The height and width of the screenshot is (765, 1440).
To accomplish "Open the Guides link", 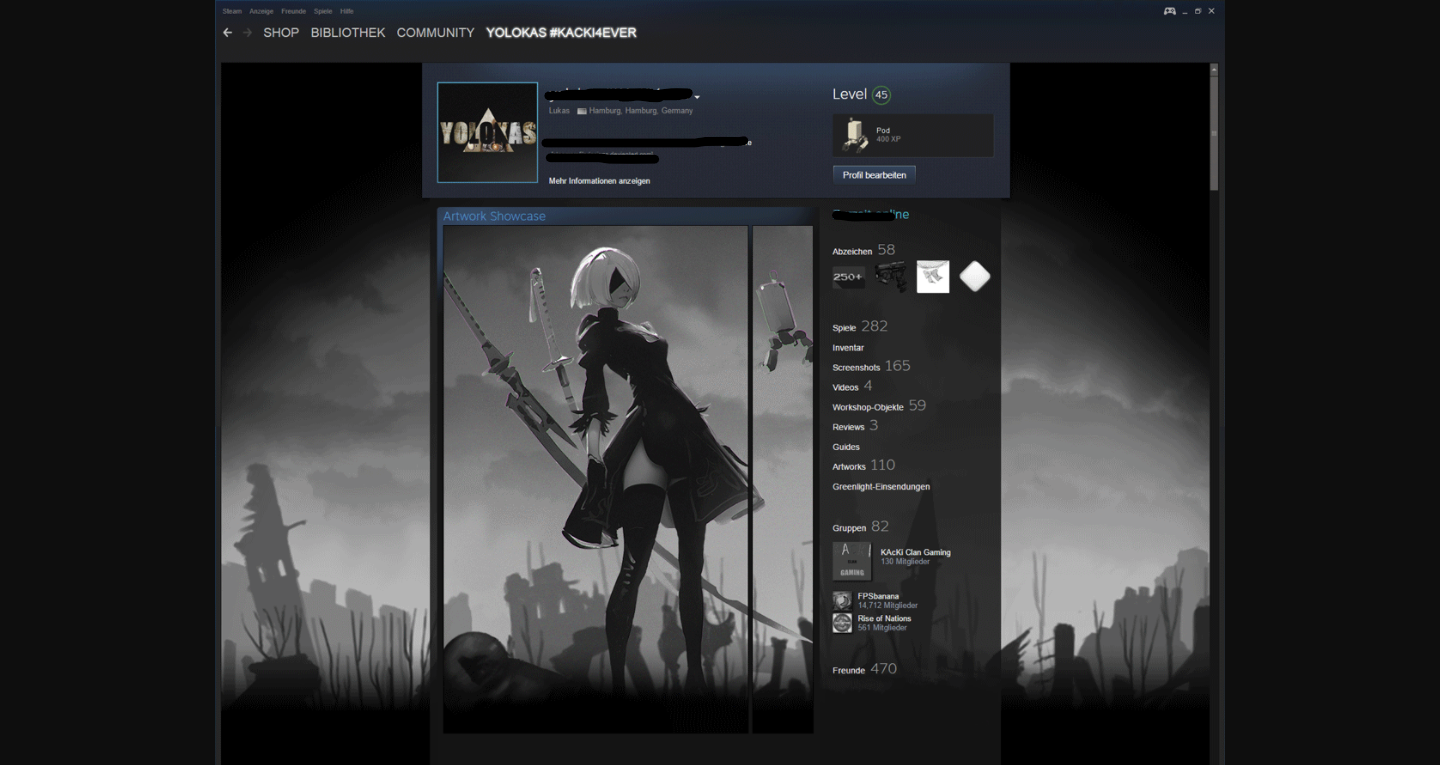I will 846,447.
